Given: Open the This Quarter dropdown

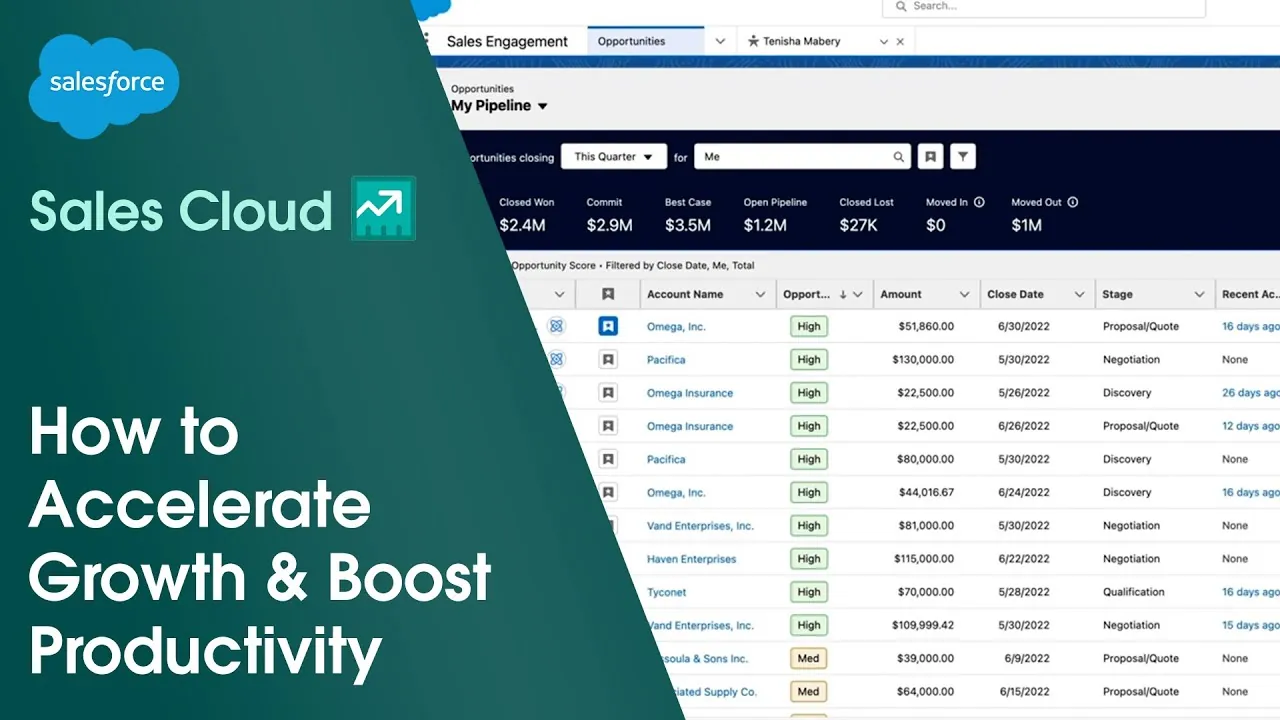Looking at the screenshot, I should (614, 157).
